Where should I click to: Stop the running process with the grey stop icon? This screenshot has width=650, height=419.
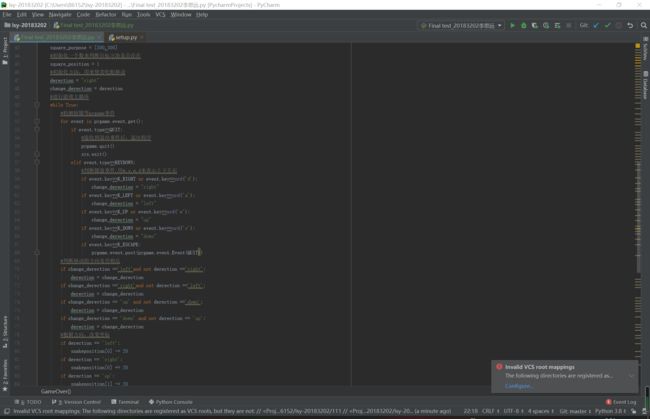click(x=568, y=25)
